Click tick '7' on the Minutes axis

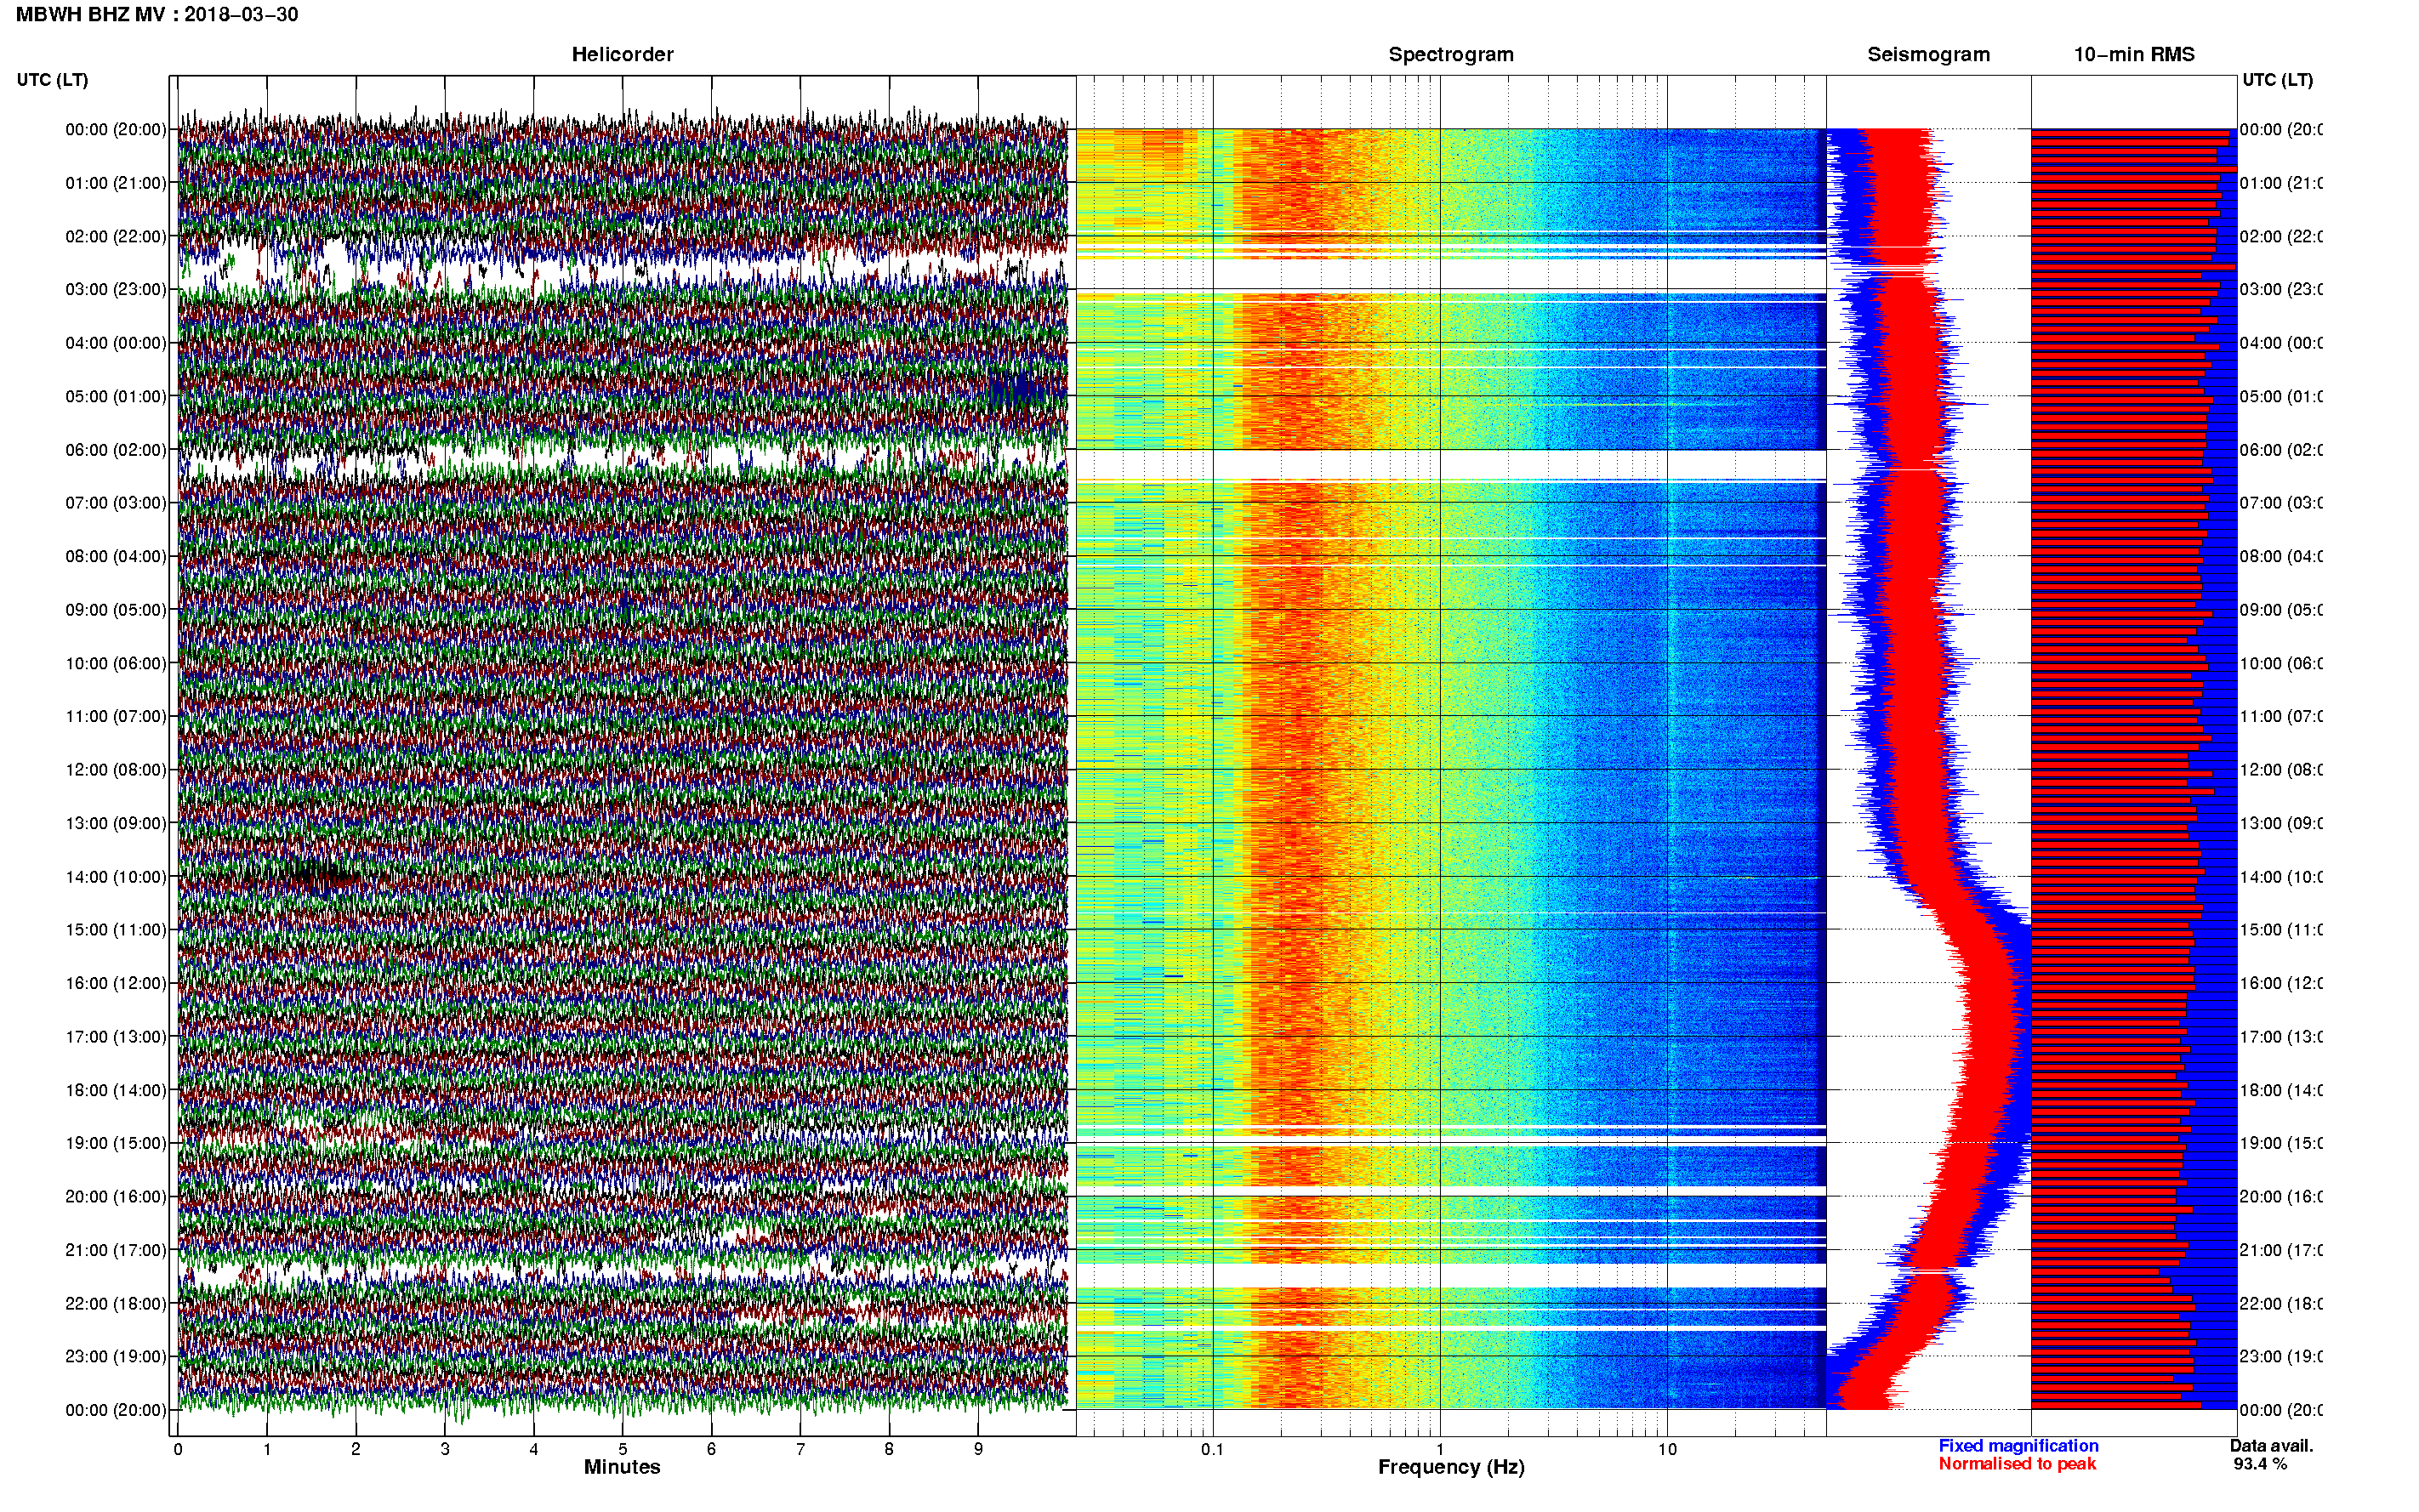pos(800,1449)
